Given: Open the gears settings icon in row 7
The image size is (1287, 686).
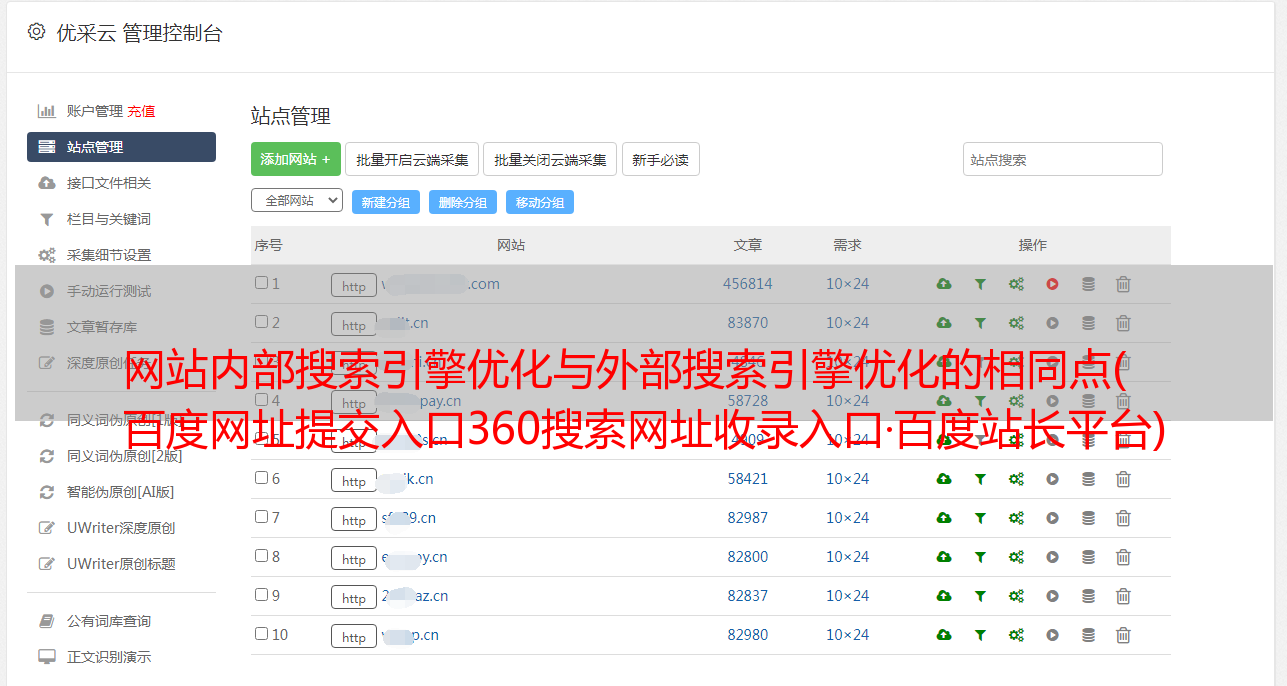Looking at the screenshot, I should (1016, 518).
